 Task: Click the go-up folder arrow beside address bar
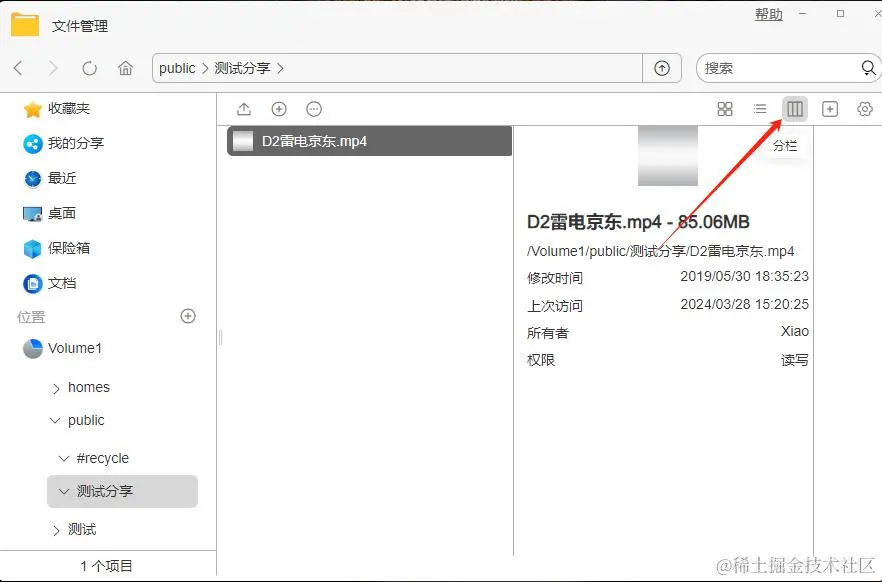coord(662,68)
